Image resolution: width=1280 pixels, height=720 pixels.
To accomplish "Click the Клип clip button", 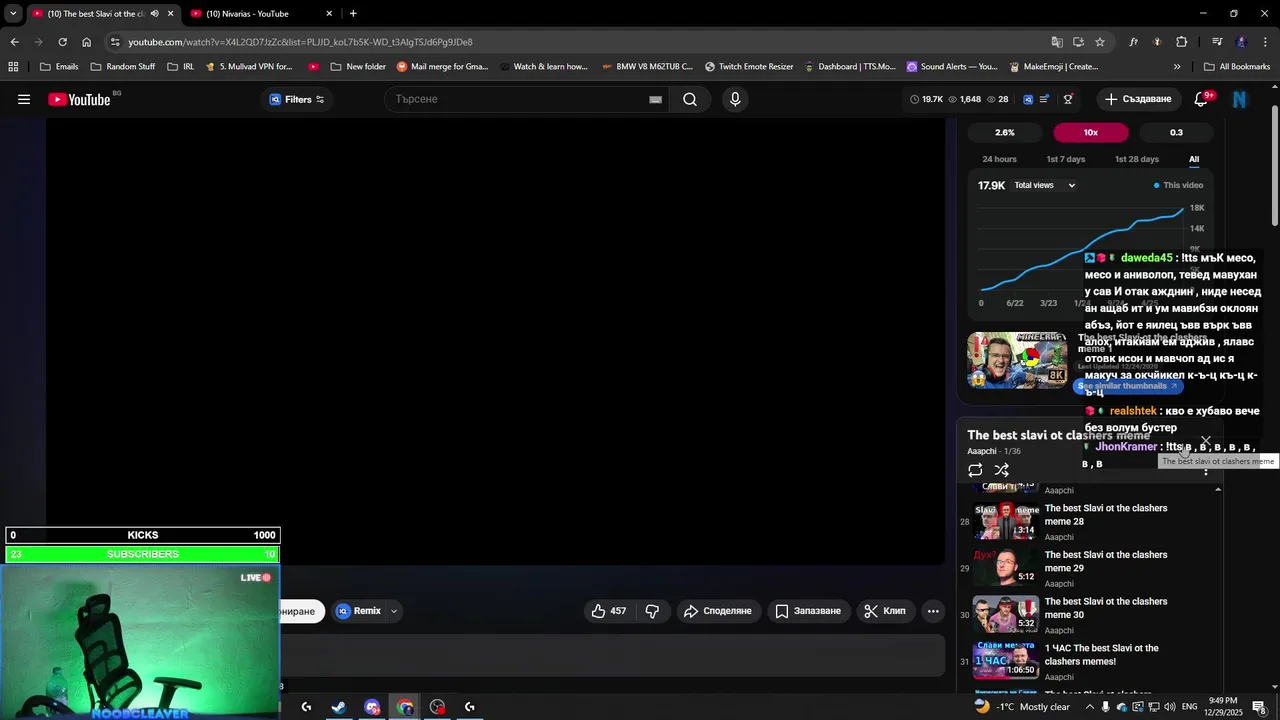I will tap(885, 611).
